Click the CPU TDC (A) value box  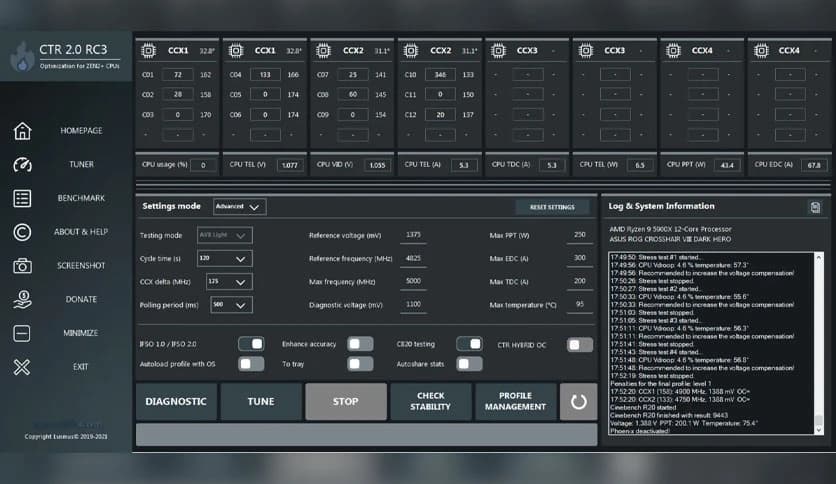tap(552, 165)
